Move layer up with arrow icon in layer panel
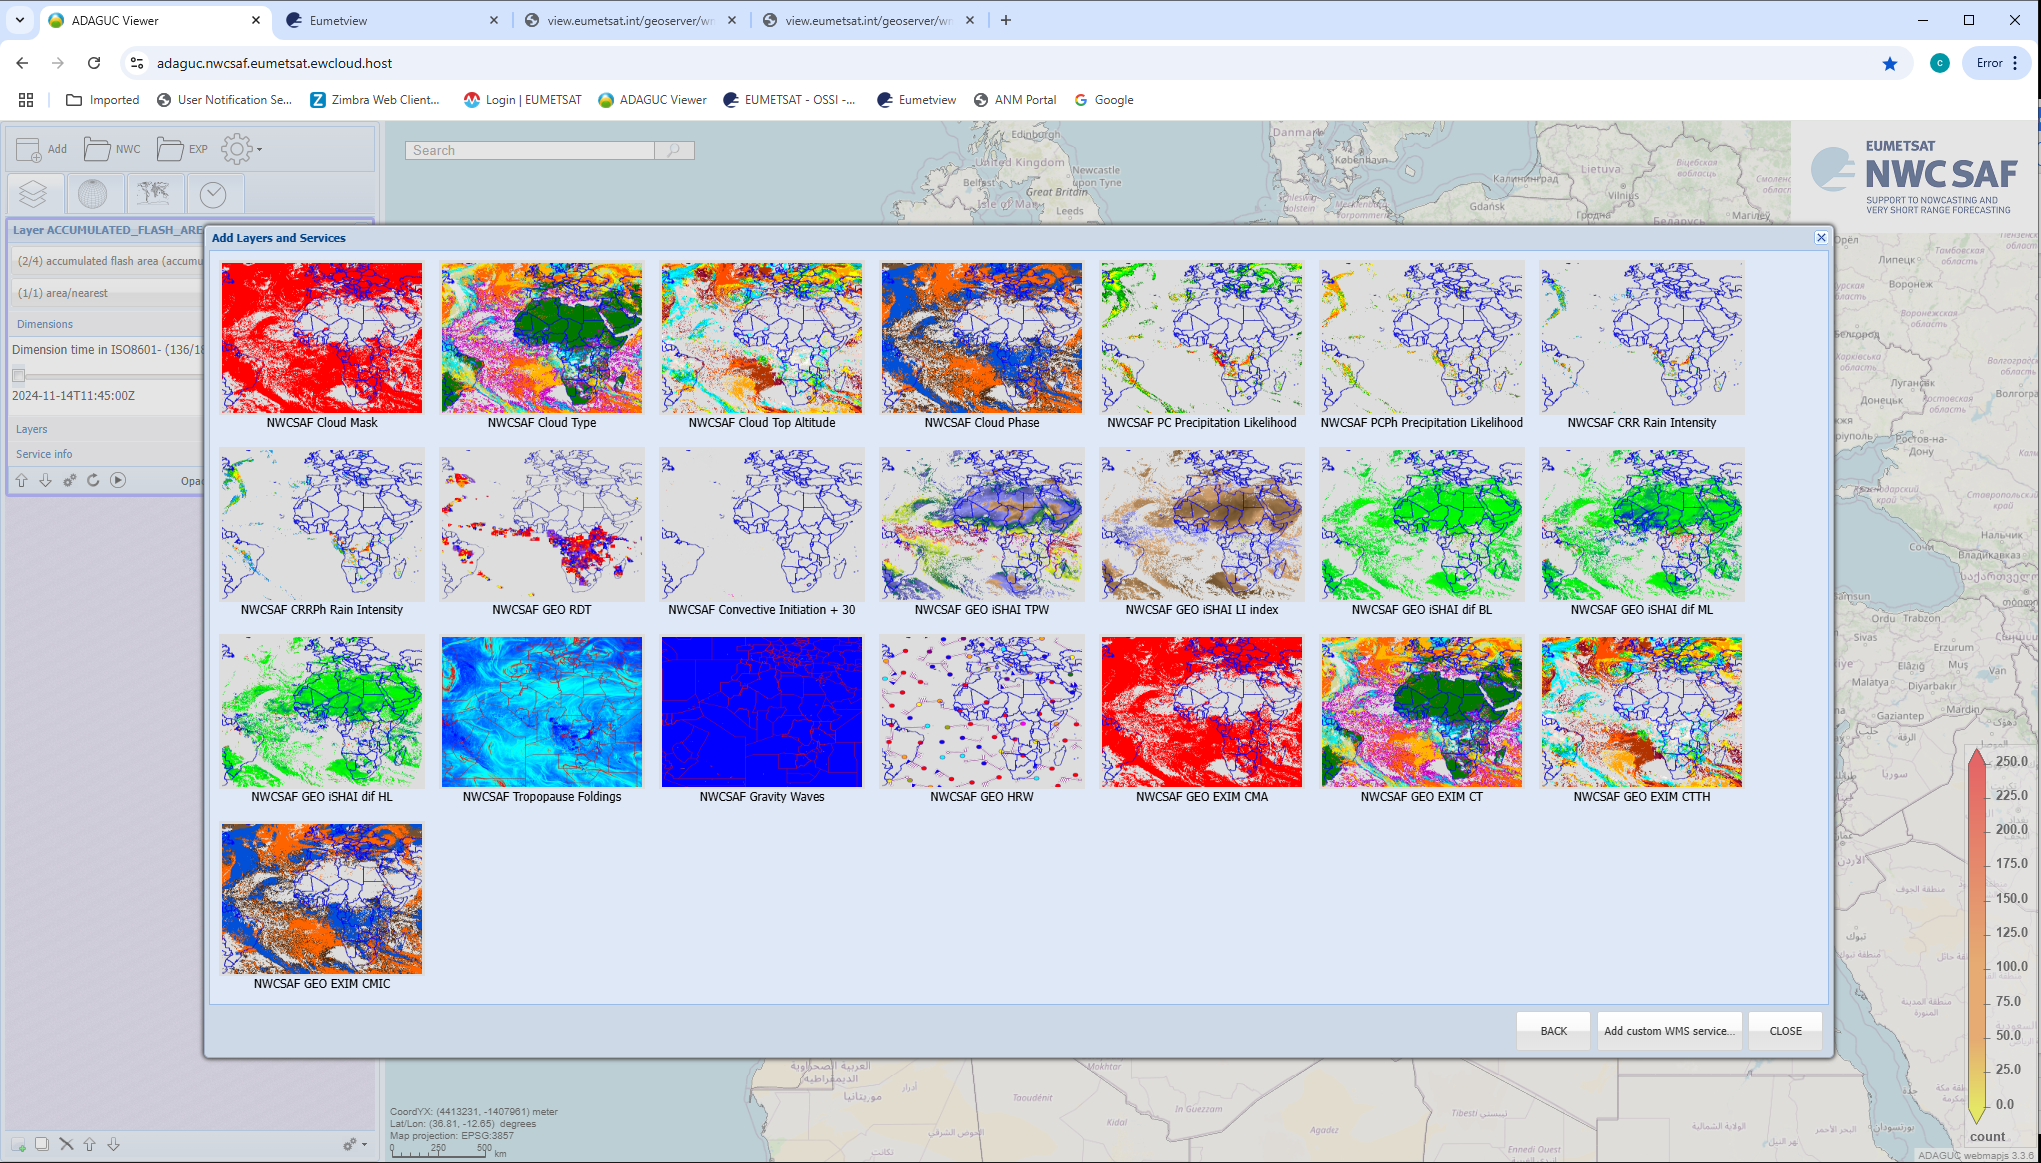This screenshot has width=2041, height=1163. coord(21,480)
